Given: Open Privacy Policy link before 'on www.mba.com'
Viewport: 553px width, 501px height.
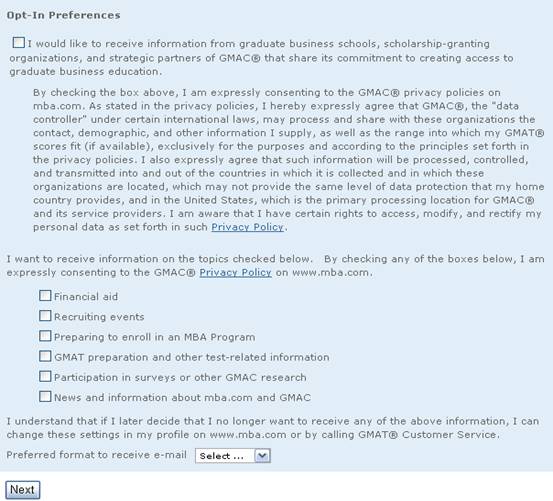Looking at the screenshot, I should point(235,273).
